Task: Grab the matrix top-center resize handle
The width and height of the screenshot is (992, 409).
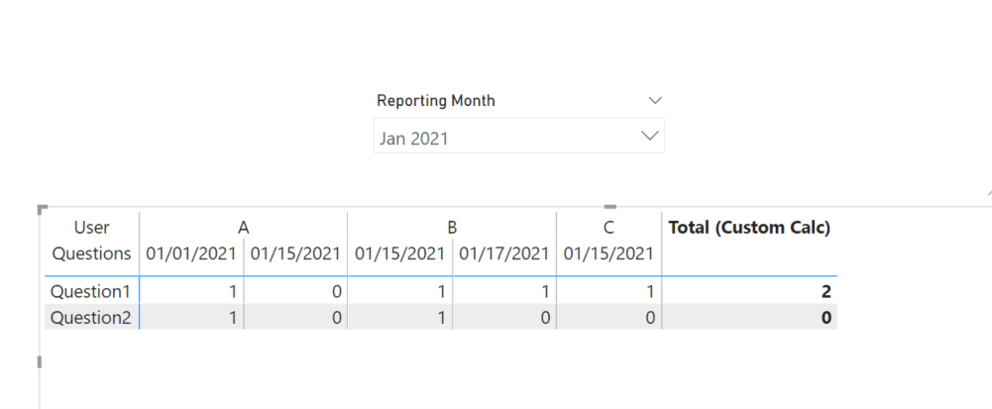Action: [610, 206]
